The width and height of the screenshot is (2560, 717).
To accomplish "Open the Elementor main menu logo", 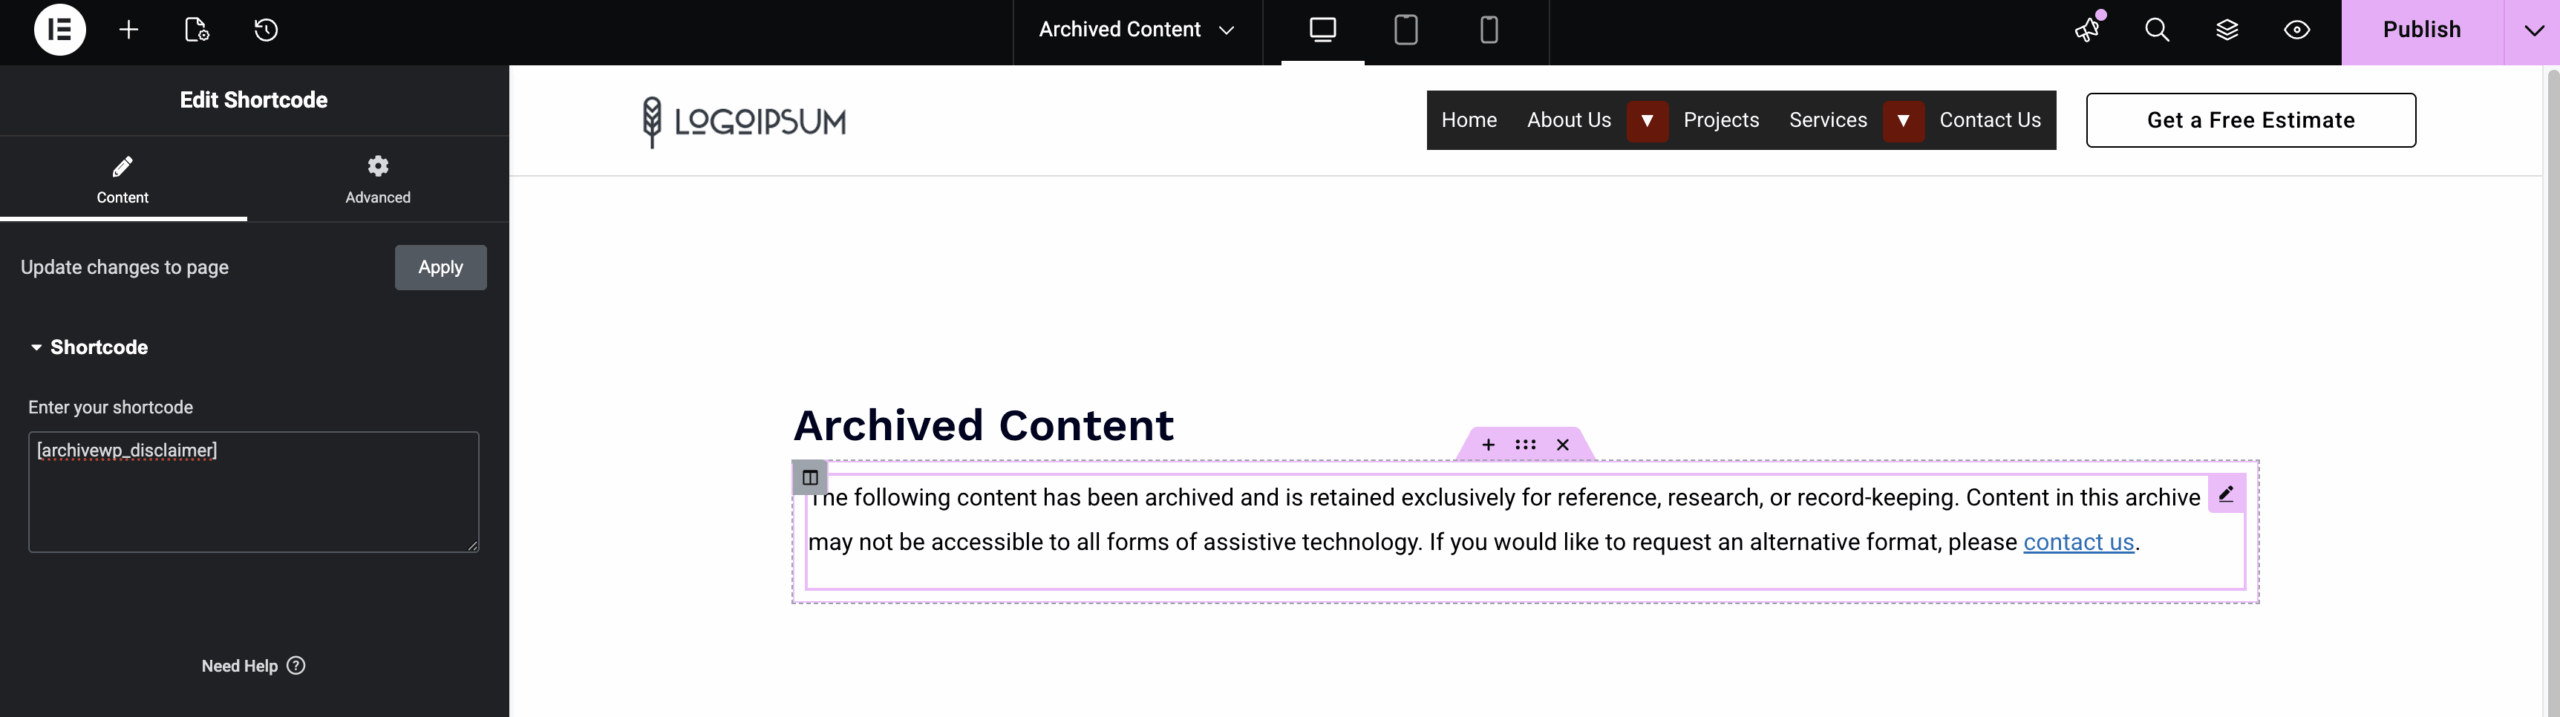I will pyautogui.click(x=60, y=30).
